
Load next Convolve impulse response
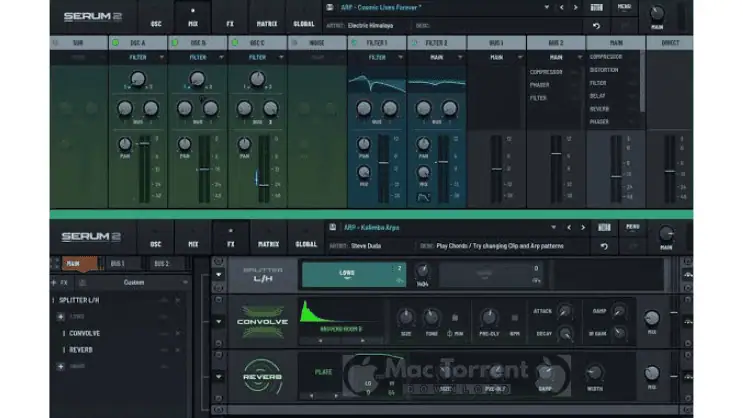click(x=362, y=340)
